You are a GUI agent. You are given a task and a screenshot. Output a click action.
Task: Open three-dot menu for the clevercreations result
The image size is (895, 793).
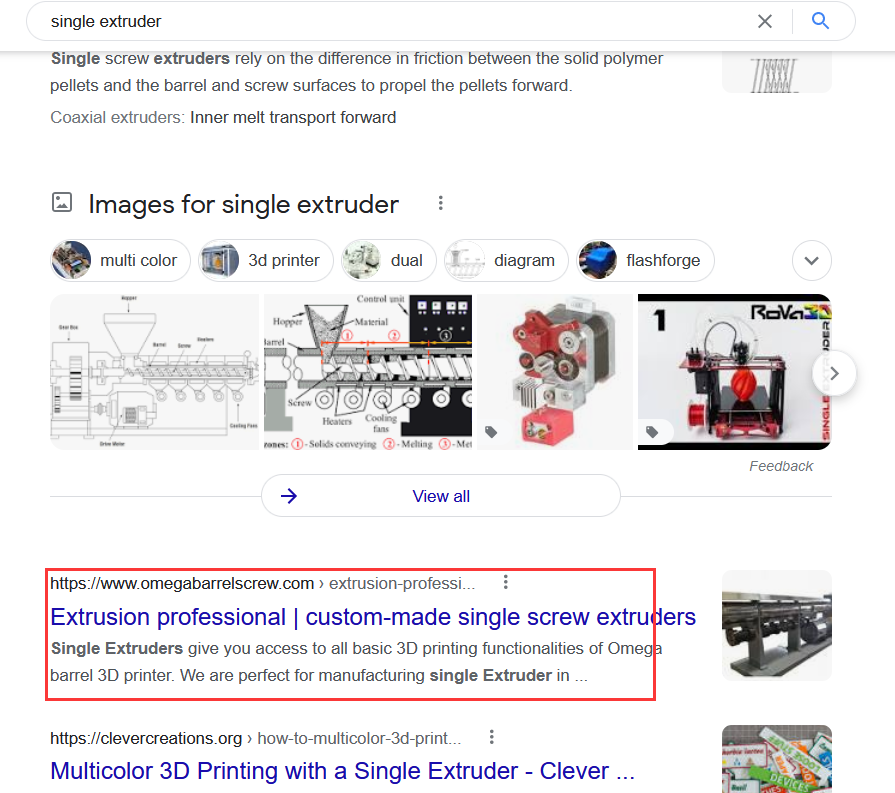[491, 737]
